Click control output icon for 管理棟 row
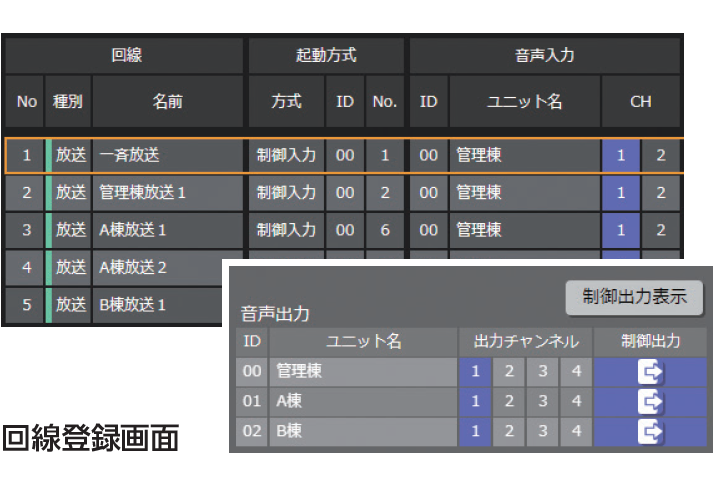Image resolution: width=714 pixels, height=484 pixels. [650, 372]
